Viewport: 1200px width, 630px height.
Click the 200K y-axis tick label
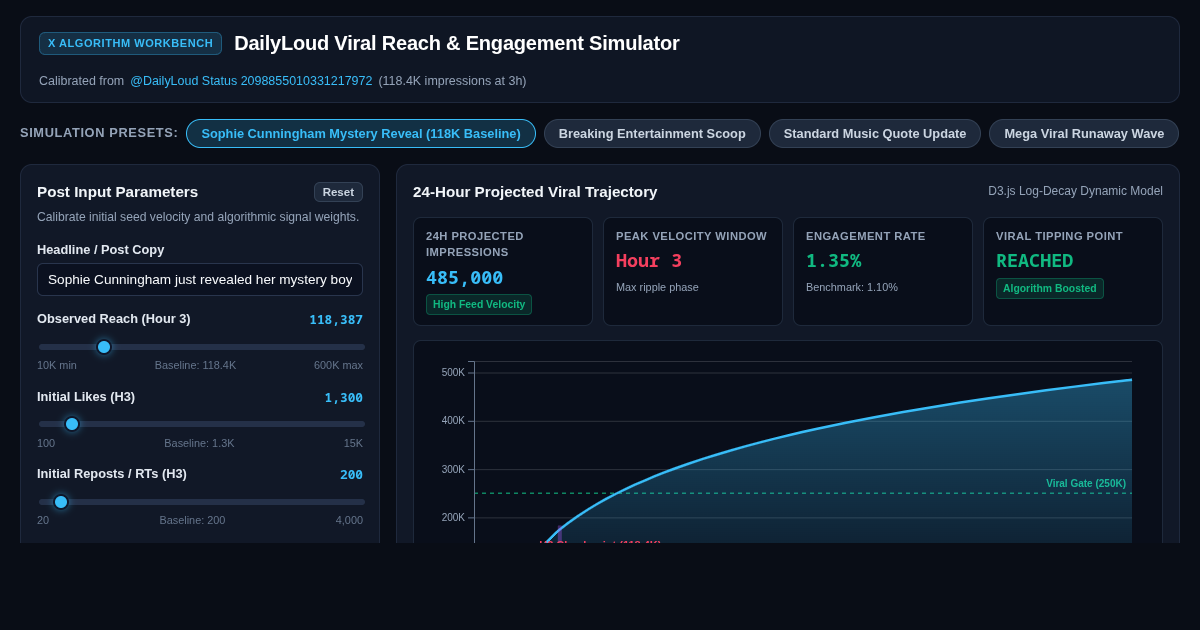(453, 517)
